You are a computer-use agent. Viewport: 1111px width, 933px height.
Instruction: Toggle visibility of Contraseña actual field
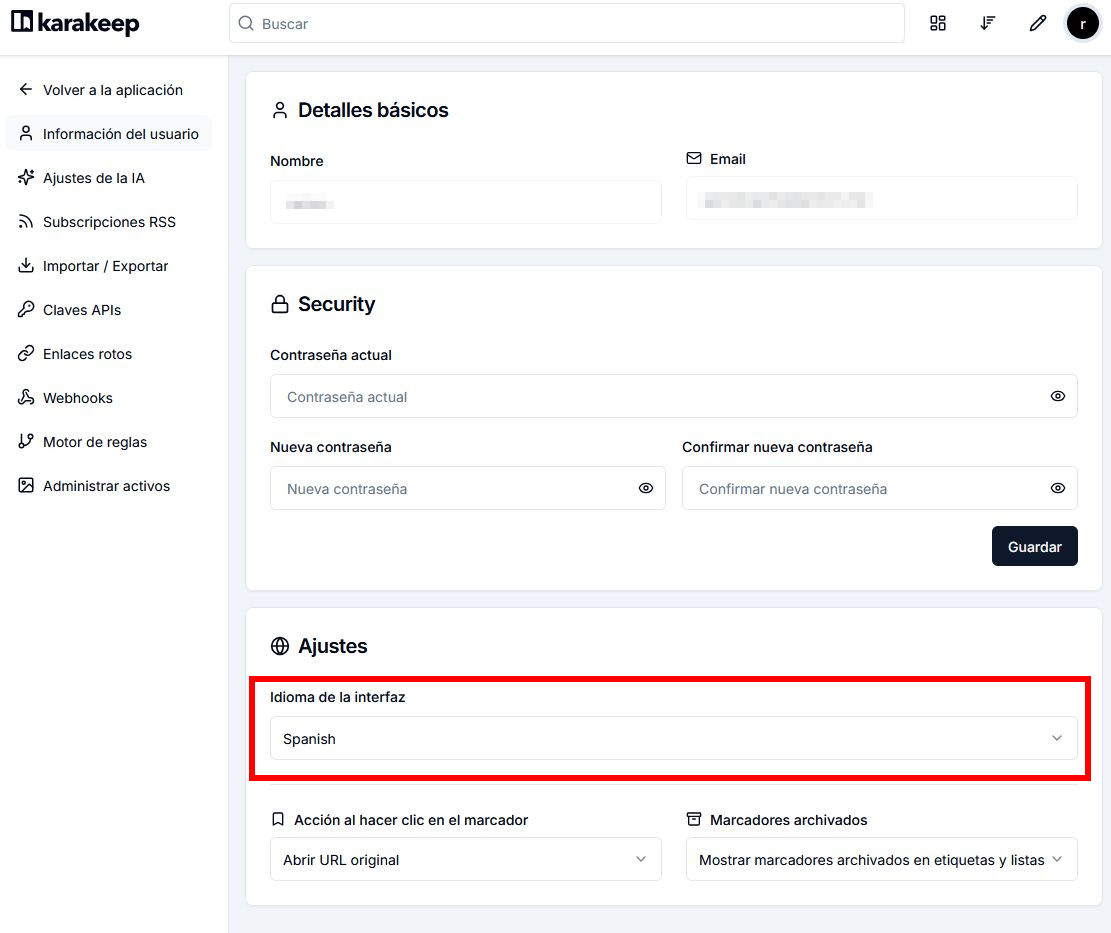point(1057,397)
